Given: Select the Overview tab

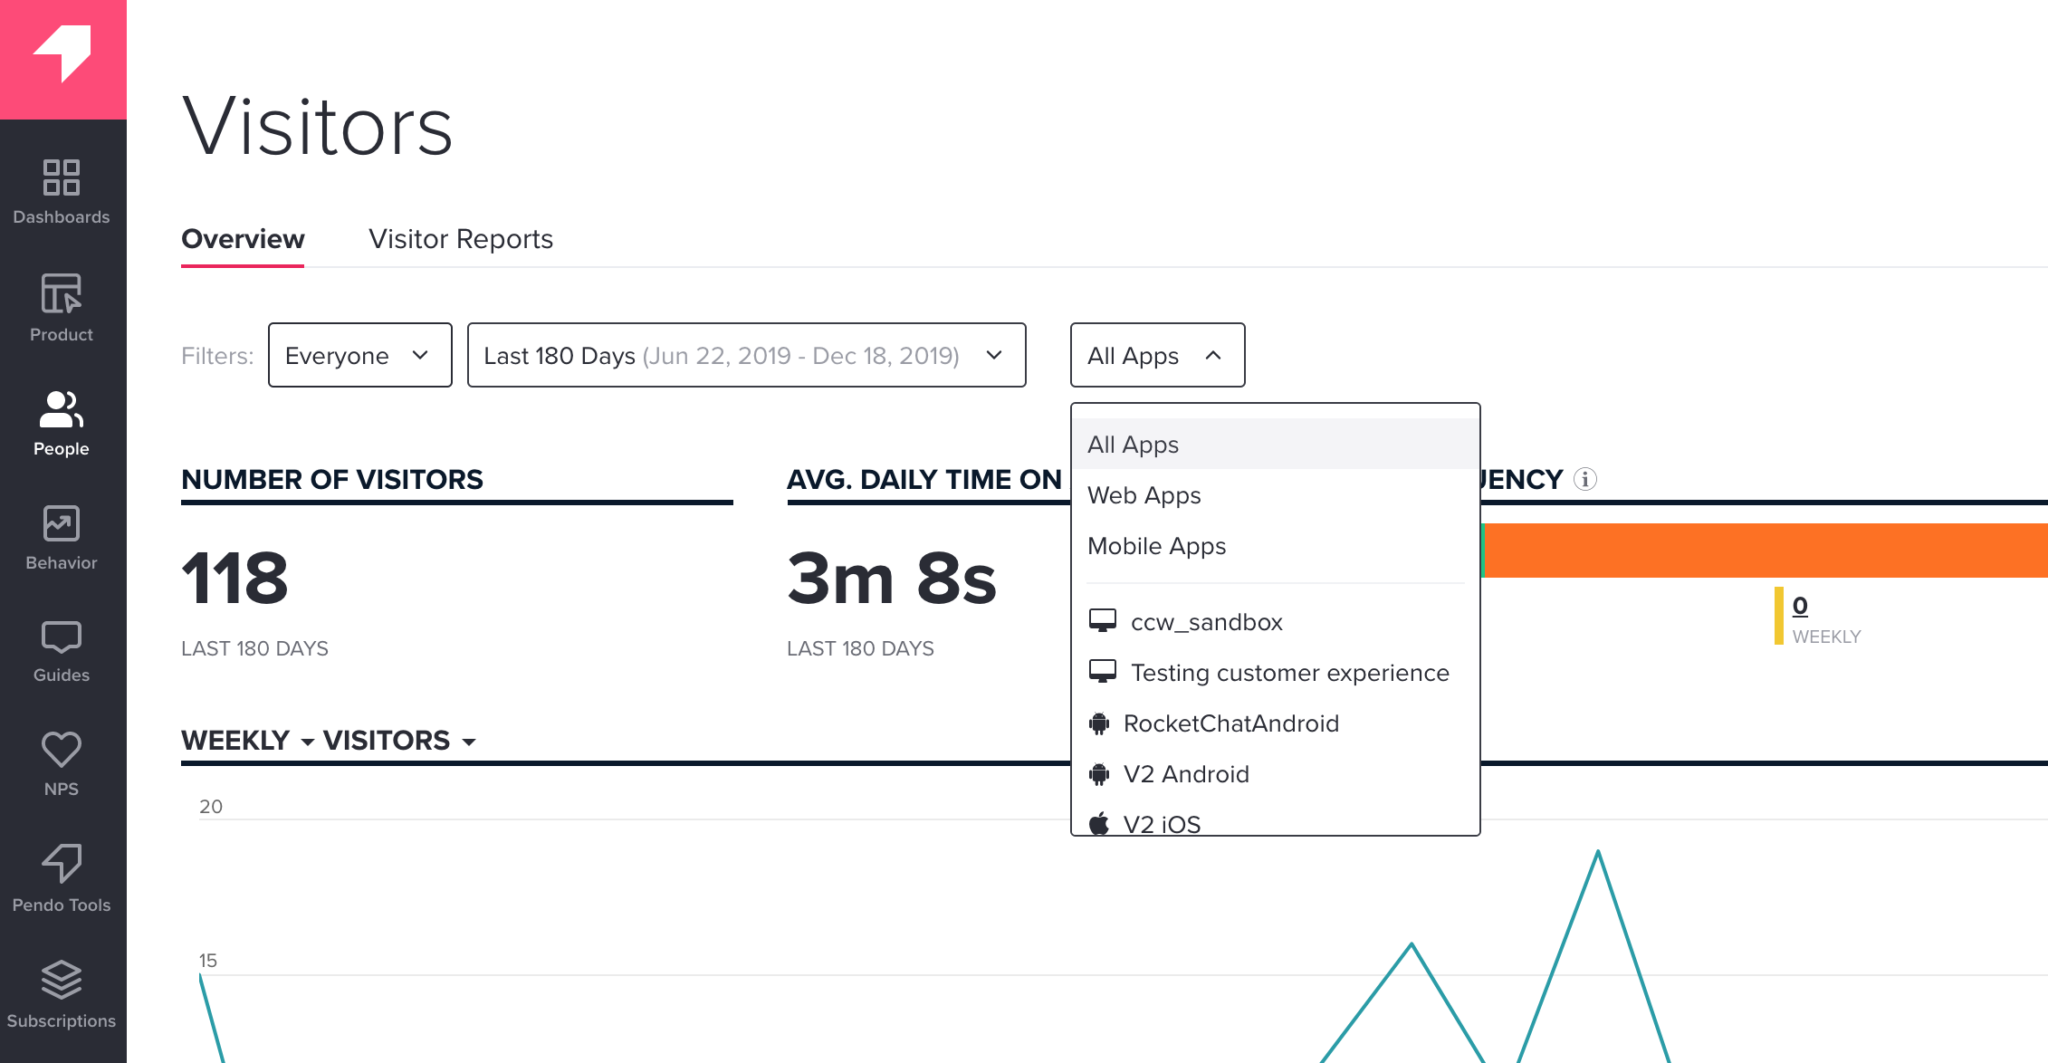Looking at the screenshot, I should coord(242,239).
